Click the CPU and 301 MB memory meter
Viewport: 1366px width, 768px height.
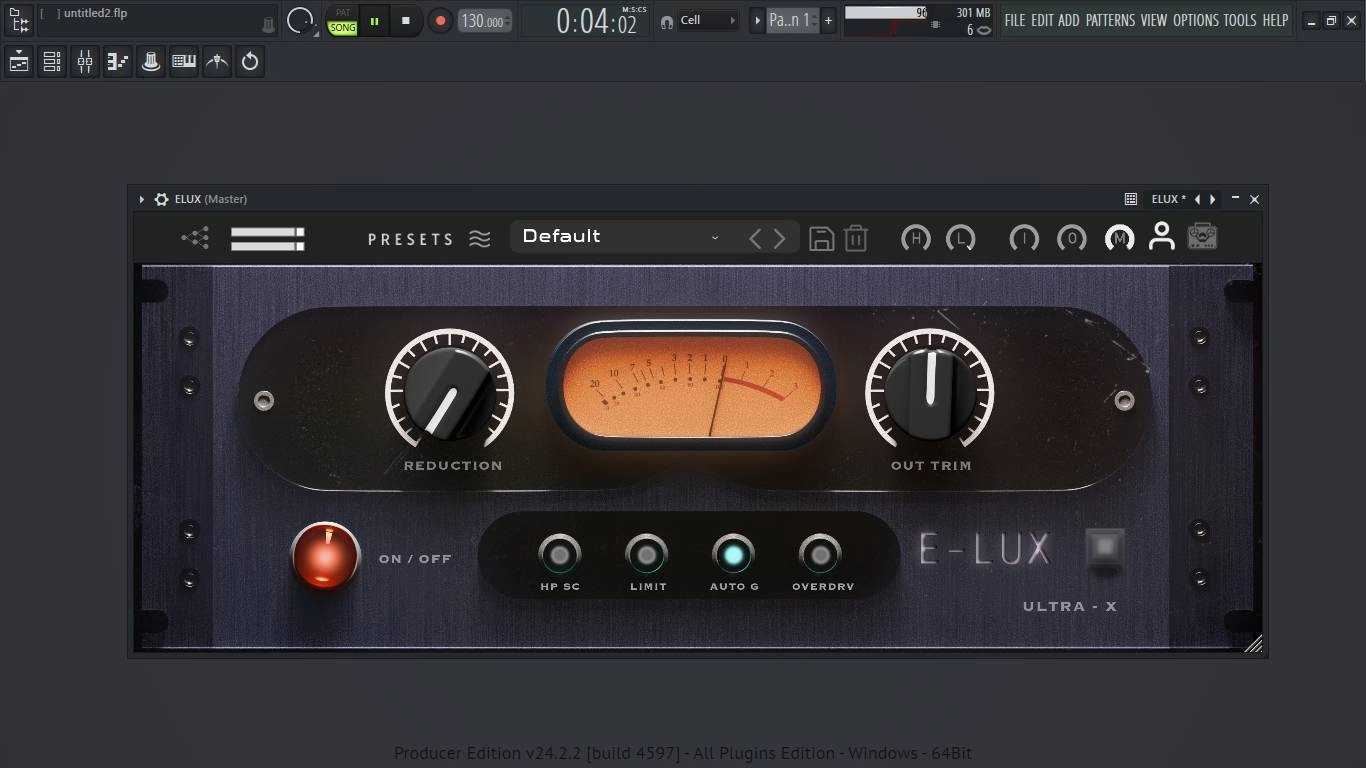click(918, 20)
